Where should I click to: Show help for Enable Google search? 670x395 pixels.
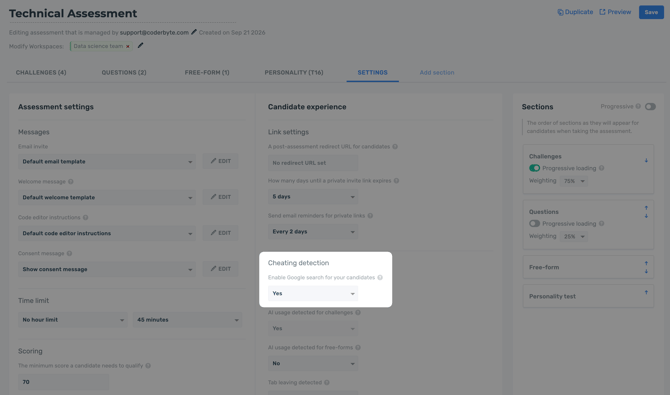tap(380, 277)
